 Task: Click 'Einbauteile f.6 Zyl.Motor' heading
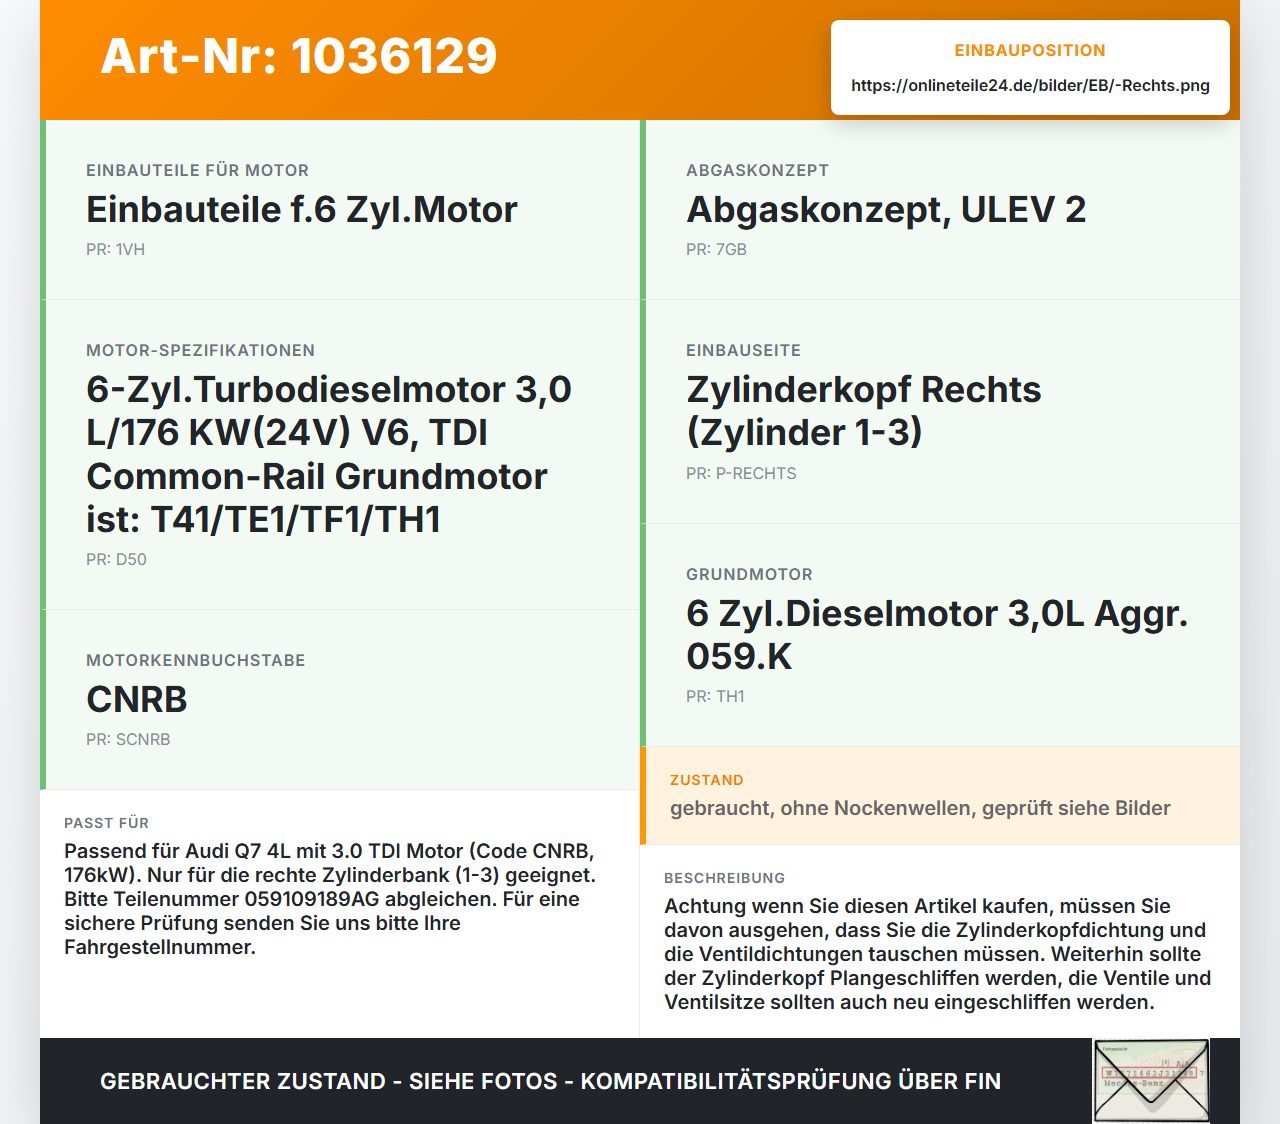(302, 210)
